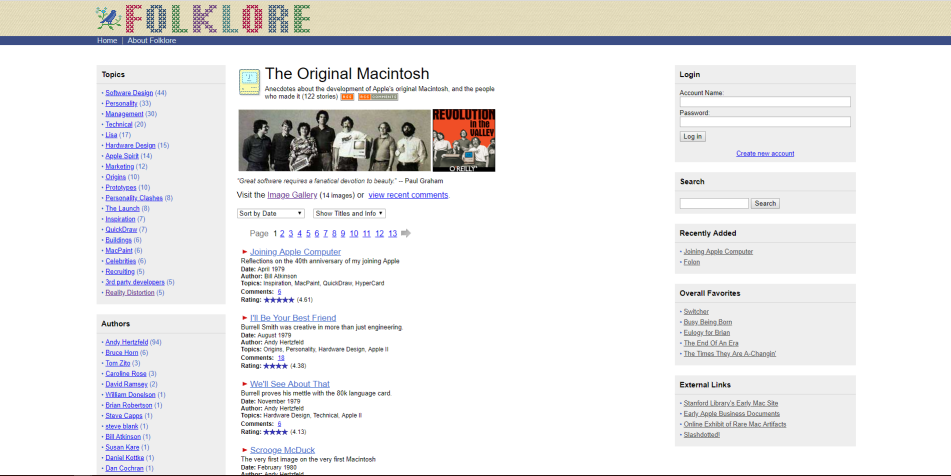Image resolution: width=951 pixels, height=476 pixels.
Task: Click the Folklore bird logo icon
Action: pos(109,19)
